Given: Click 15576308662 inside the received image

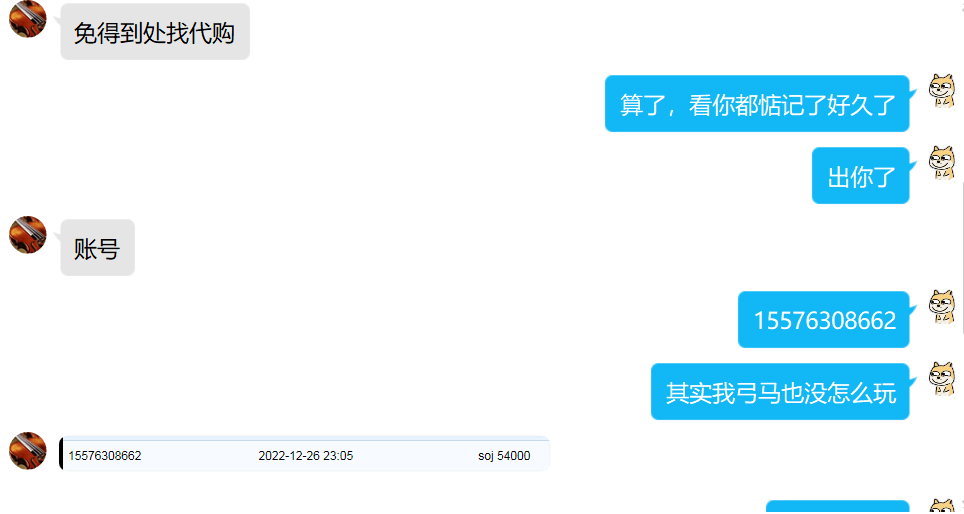Looking at the screenshot, I should [x=105, y=456].
